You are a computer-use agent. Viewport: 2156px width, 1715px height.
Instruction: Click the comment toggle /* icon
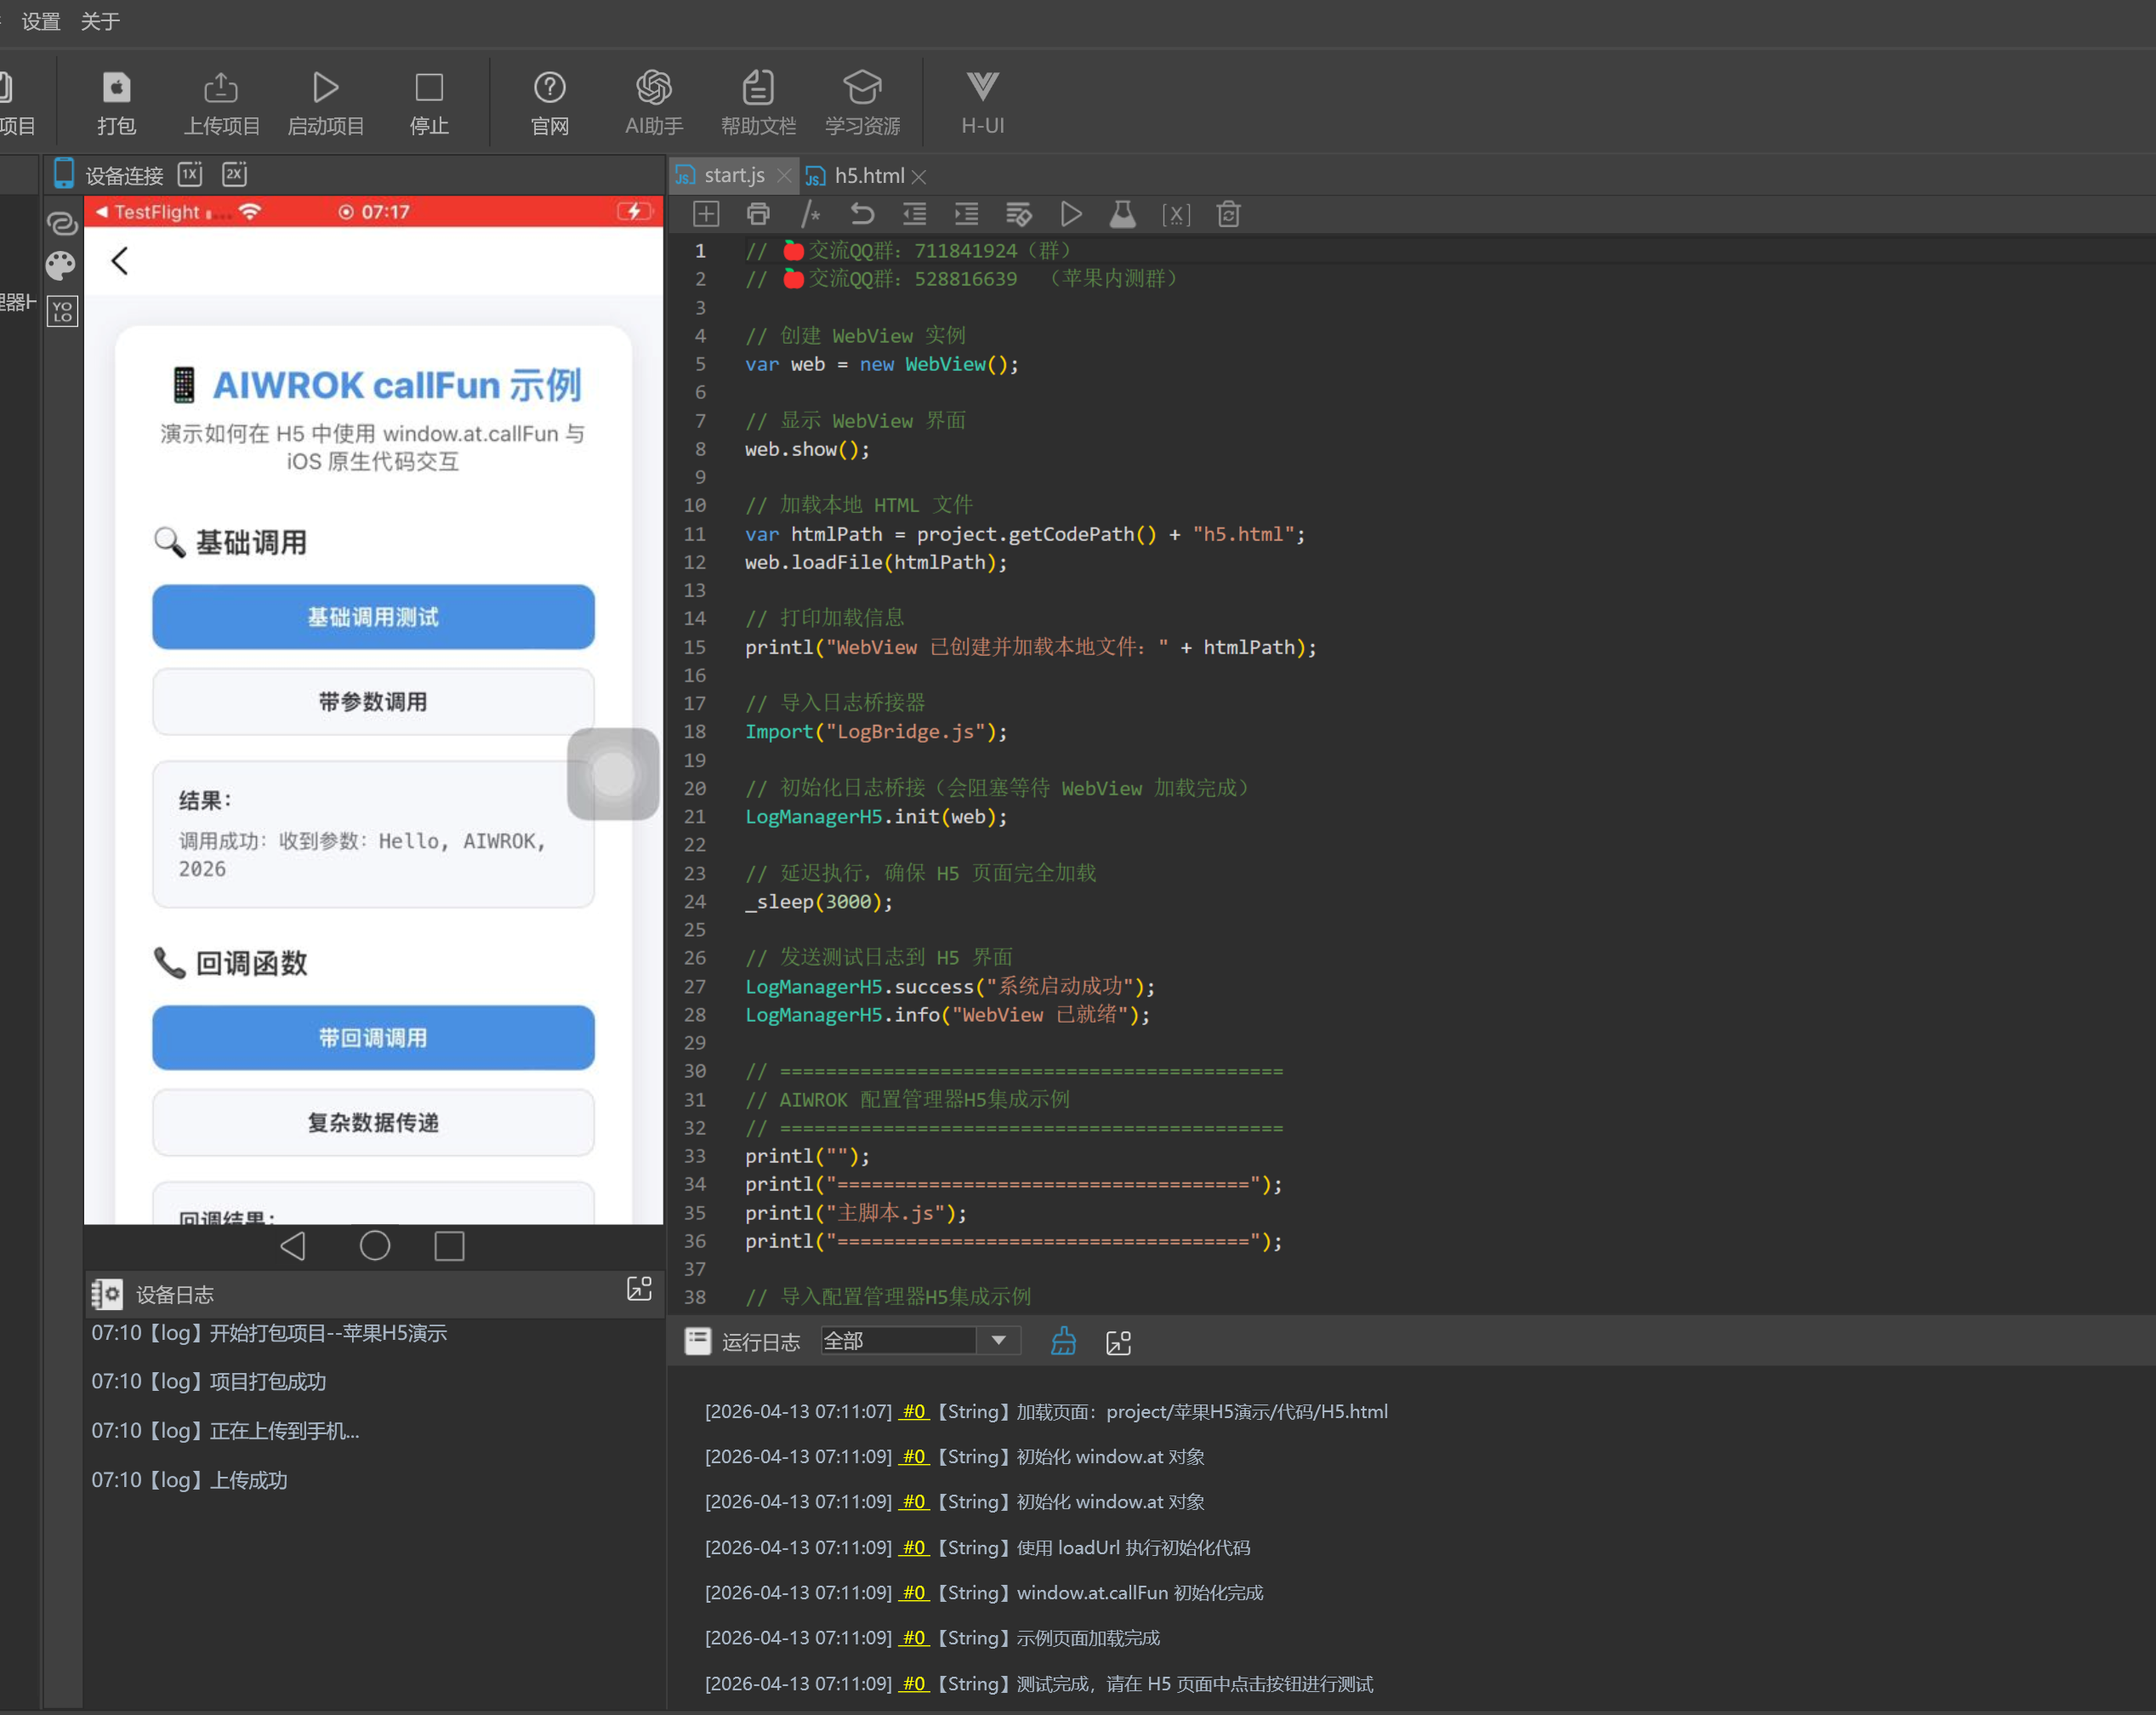(810, 214)
